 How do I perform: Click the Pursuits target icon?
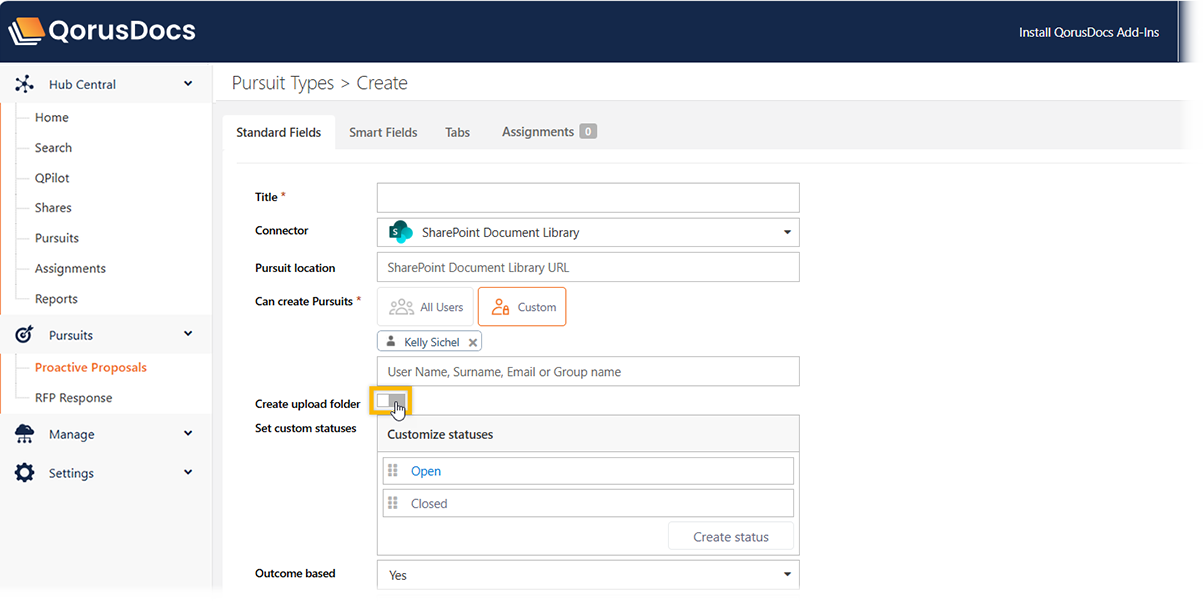[x=25, y=335]
